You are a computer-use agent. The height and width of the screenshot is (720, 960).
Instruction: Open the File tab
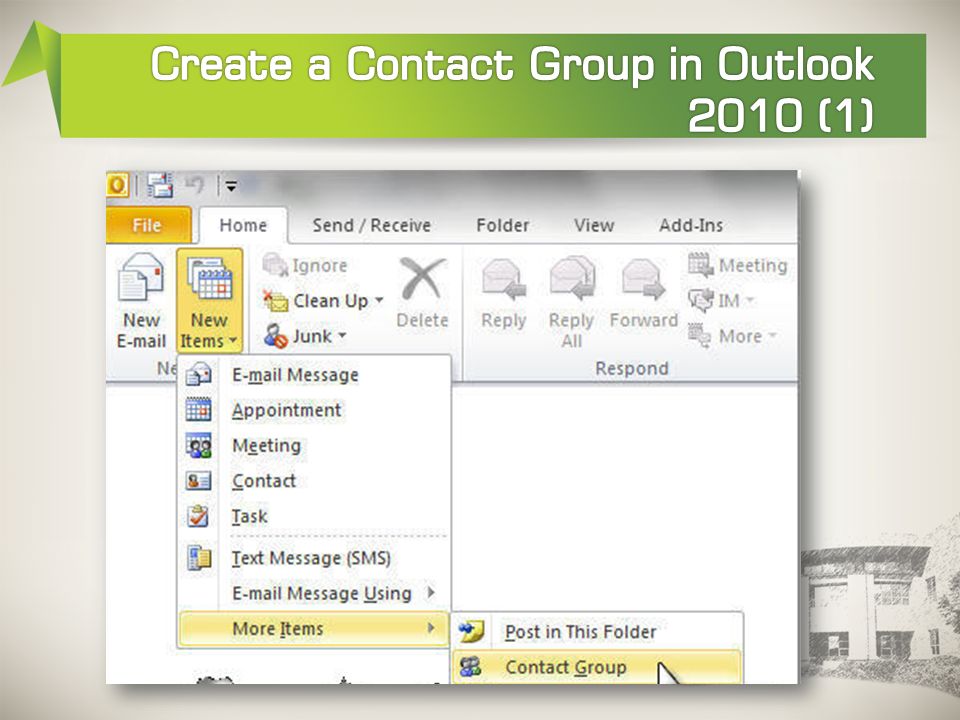tap(148, 225)
